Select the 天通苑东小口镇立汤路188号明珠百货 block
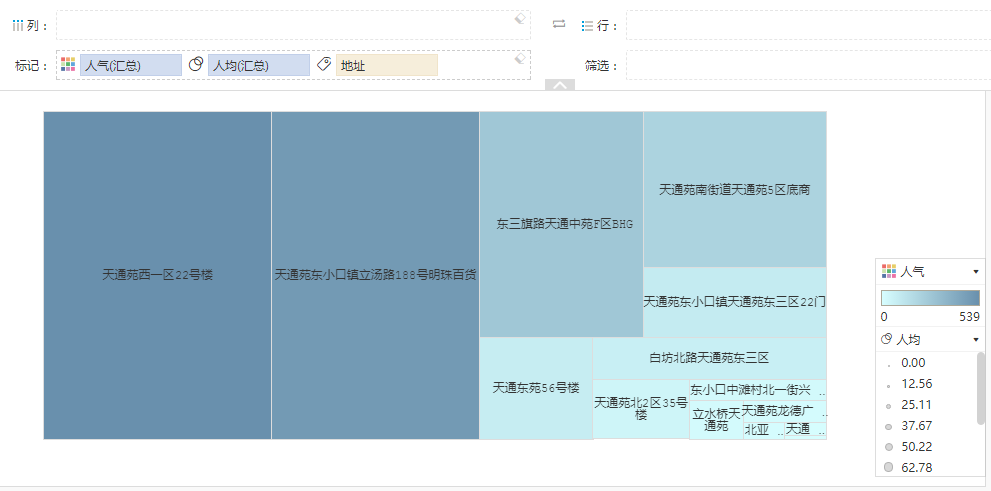Viewport: 991px width, 491px height. pos(375,275)
